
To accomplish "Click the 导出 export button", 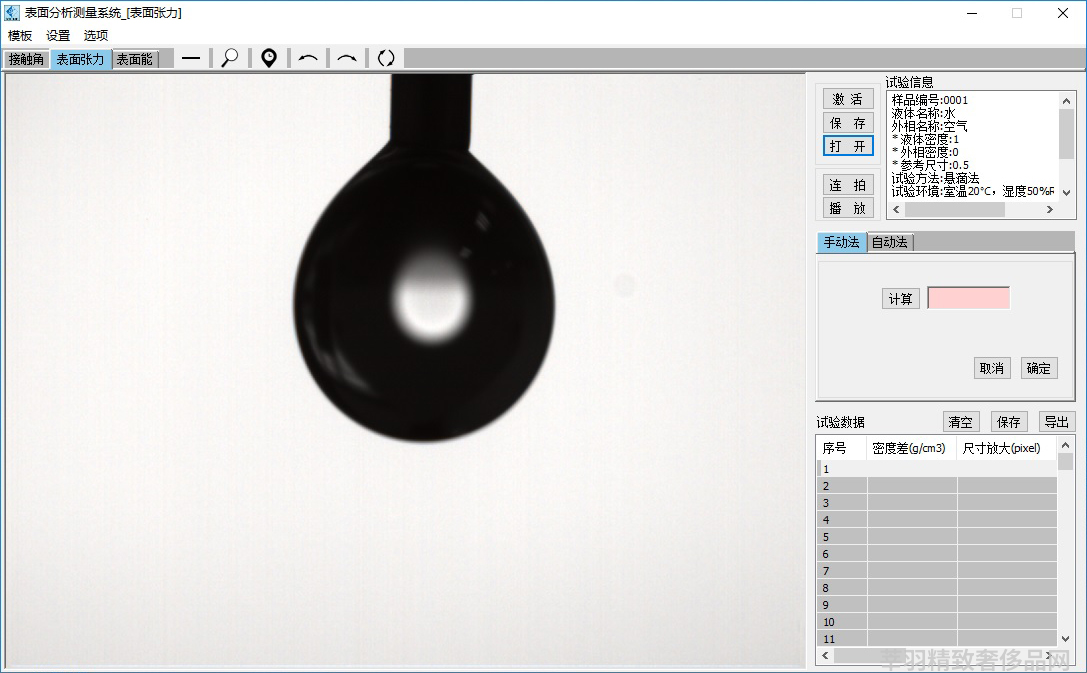I will 1056,421.
